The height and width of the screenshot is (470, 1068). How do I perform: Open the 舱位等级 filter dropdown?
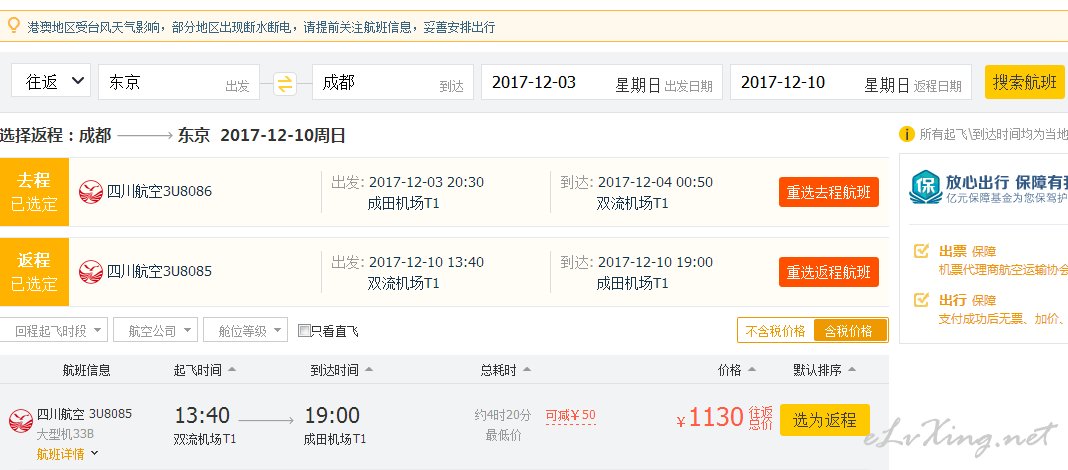click(245, 330)
